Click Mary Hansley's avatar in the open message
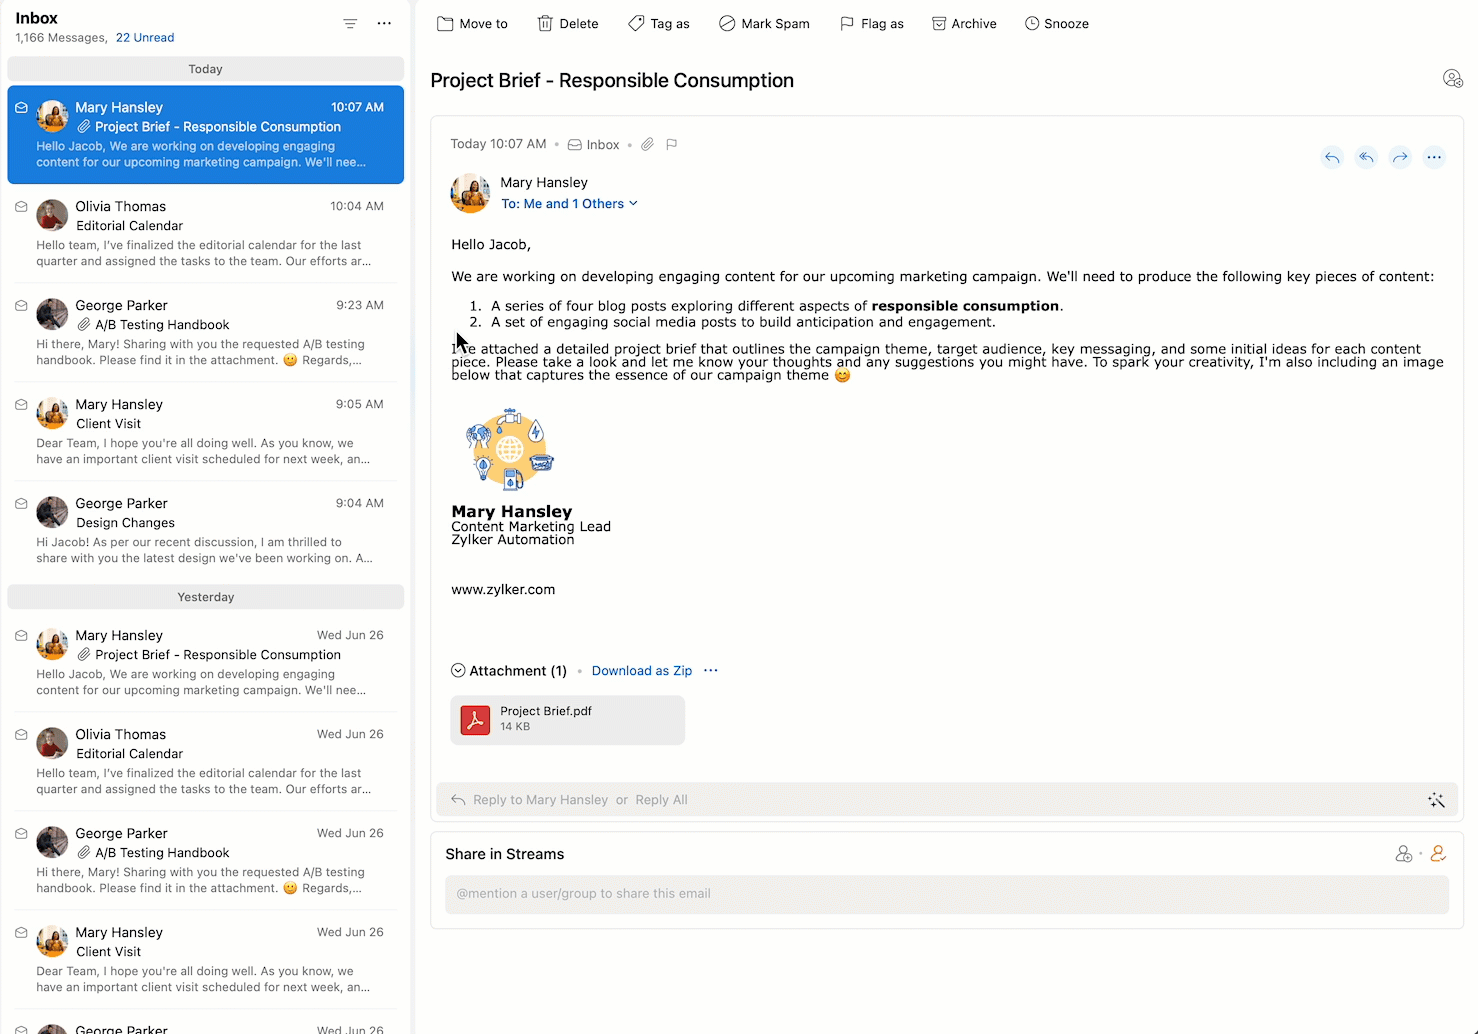 click(x=470, y=193)
